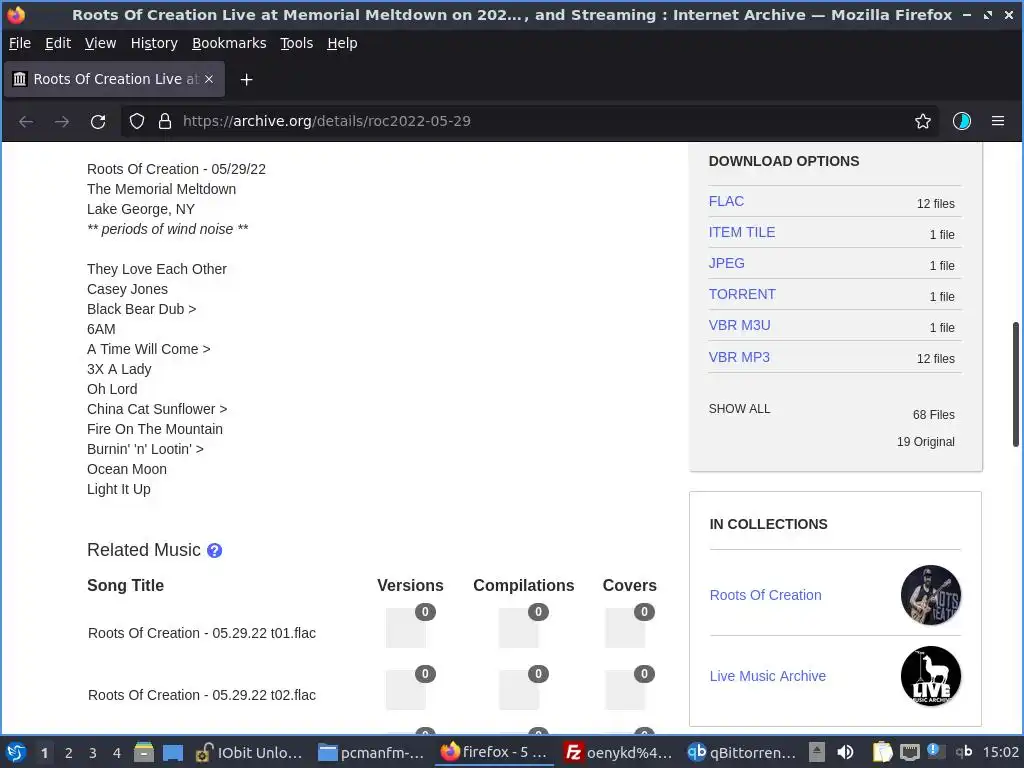Go back to the previous page
Viewport: 1024px width, 768px height.
tap(26, 121)
